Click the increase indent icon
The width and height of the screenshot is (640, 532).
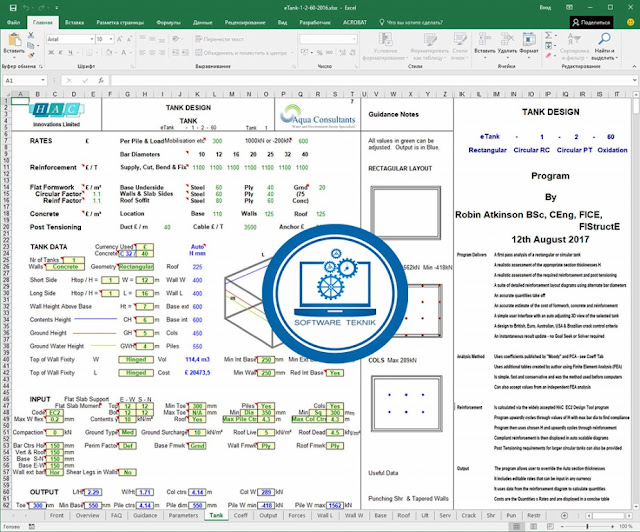pyautogui.click(x=185, y=53)
